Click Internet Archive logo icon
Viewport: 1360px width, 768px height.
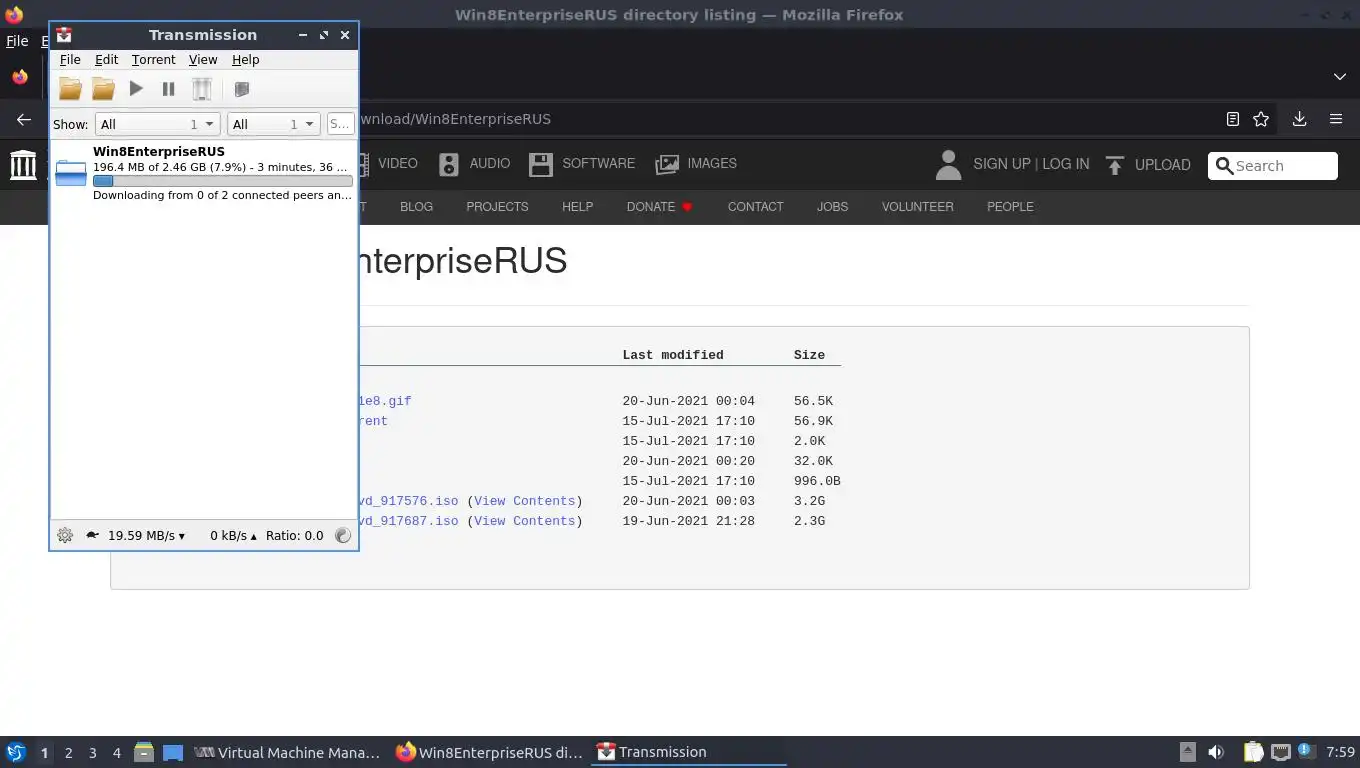pyautogui.click(x=23, y=164)
